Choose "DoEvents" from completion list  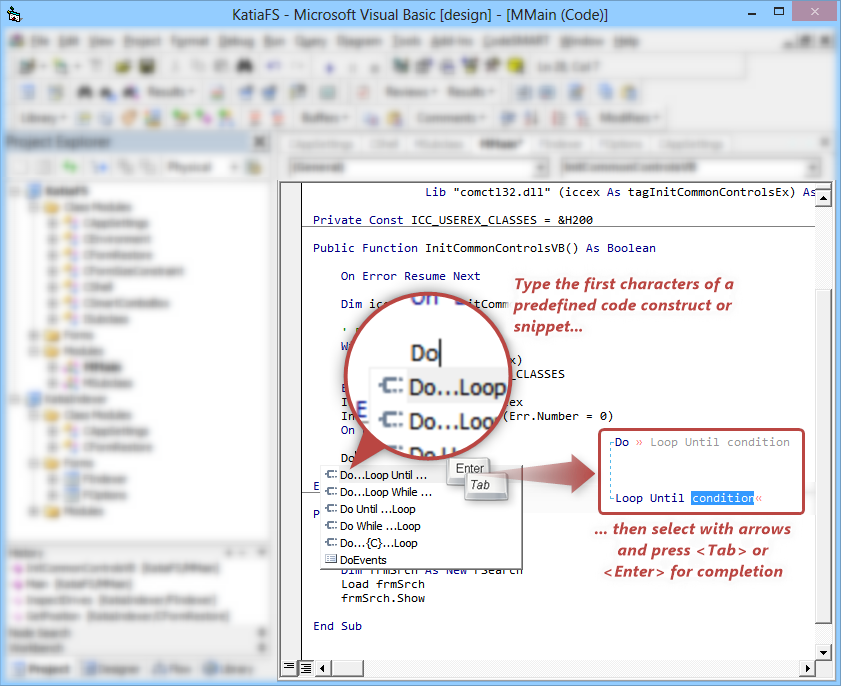click(363, 560)
